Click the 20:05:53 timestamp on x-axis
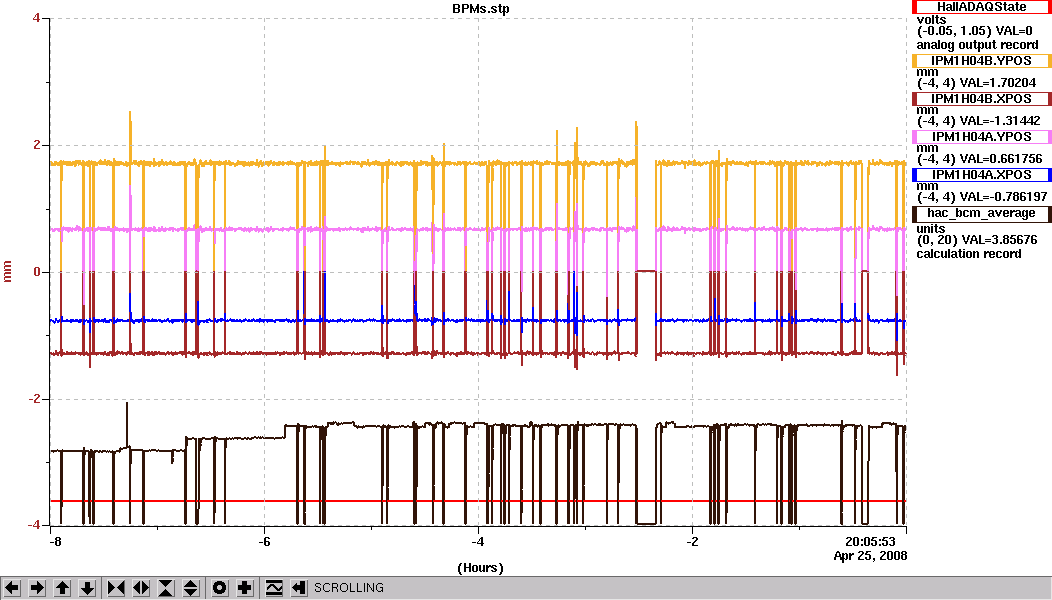1052x600 pixels. coord(870,542)
